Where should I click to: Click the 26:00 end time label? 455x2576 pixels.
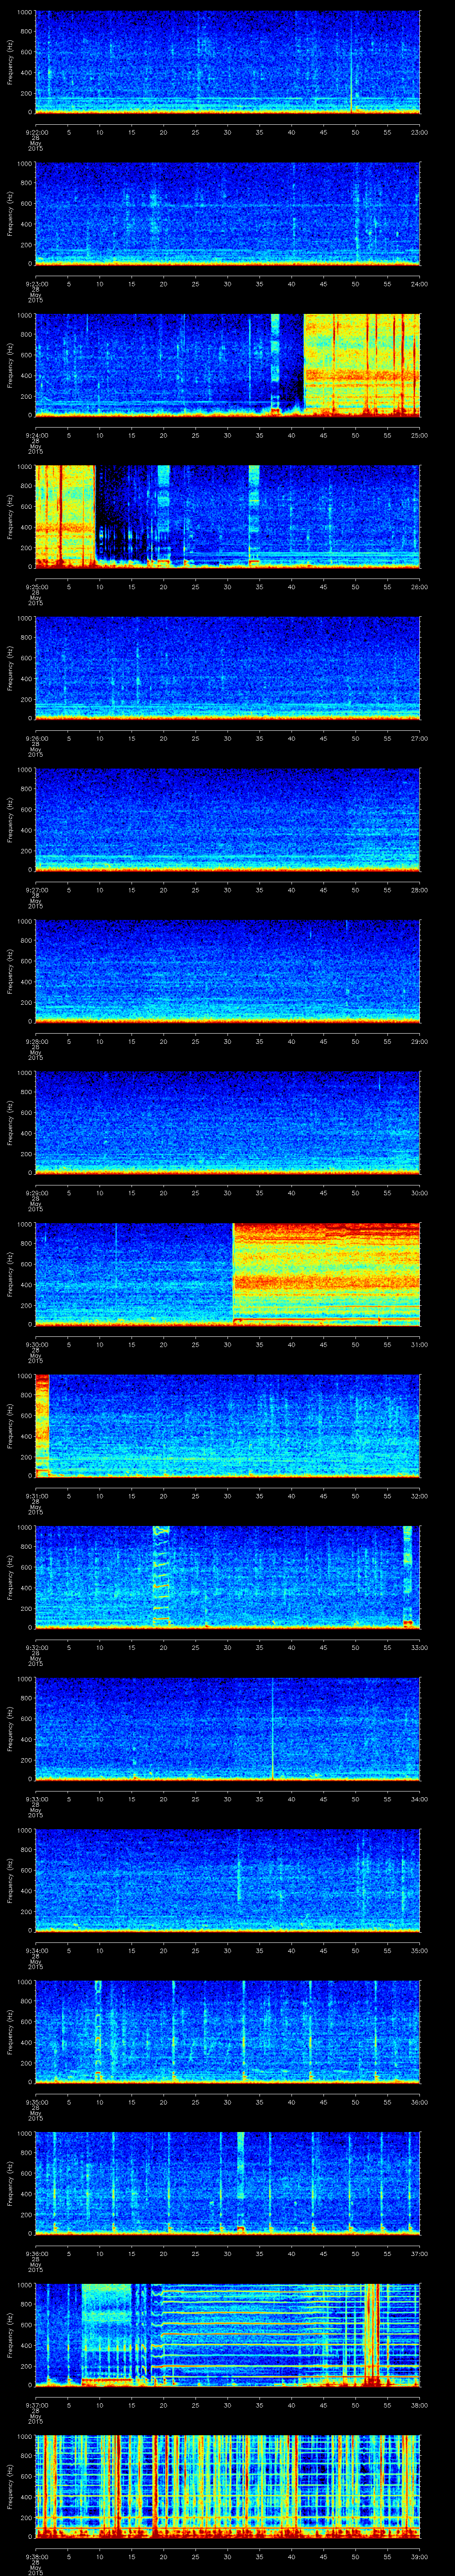[x=420, y=586]
